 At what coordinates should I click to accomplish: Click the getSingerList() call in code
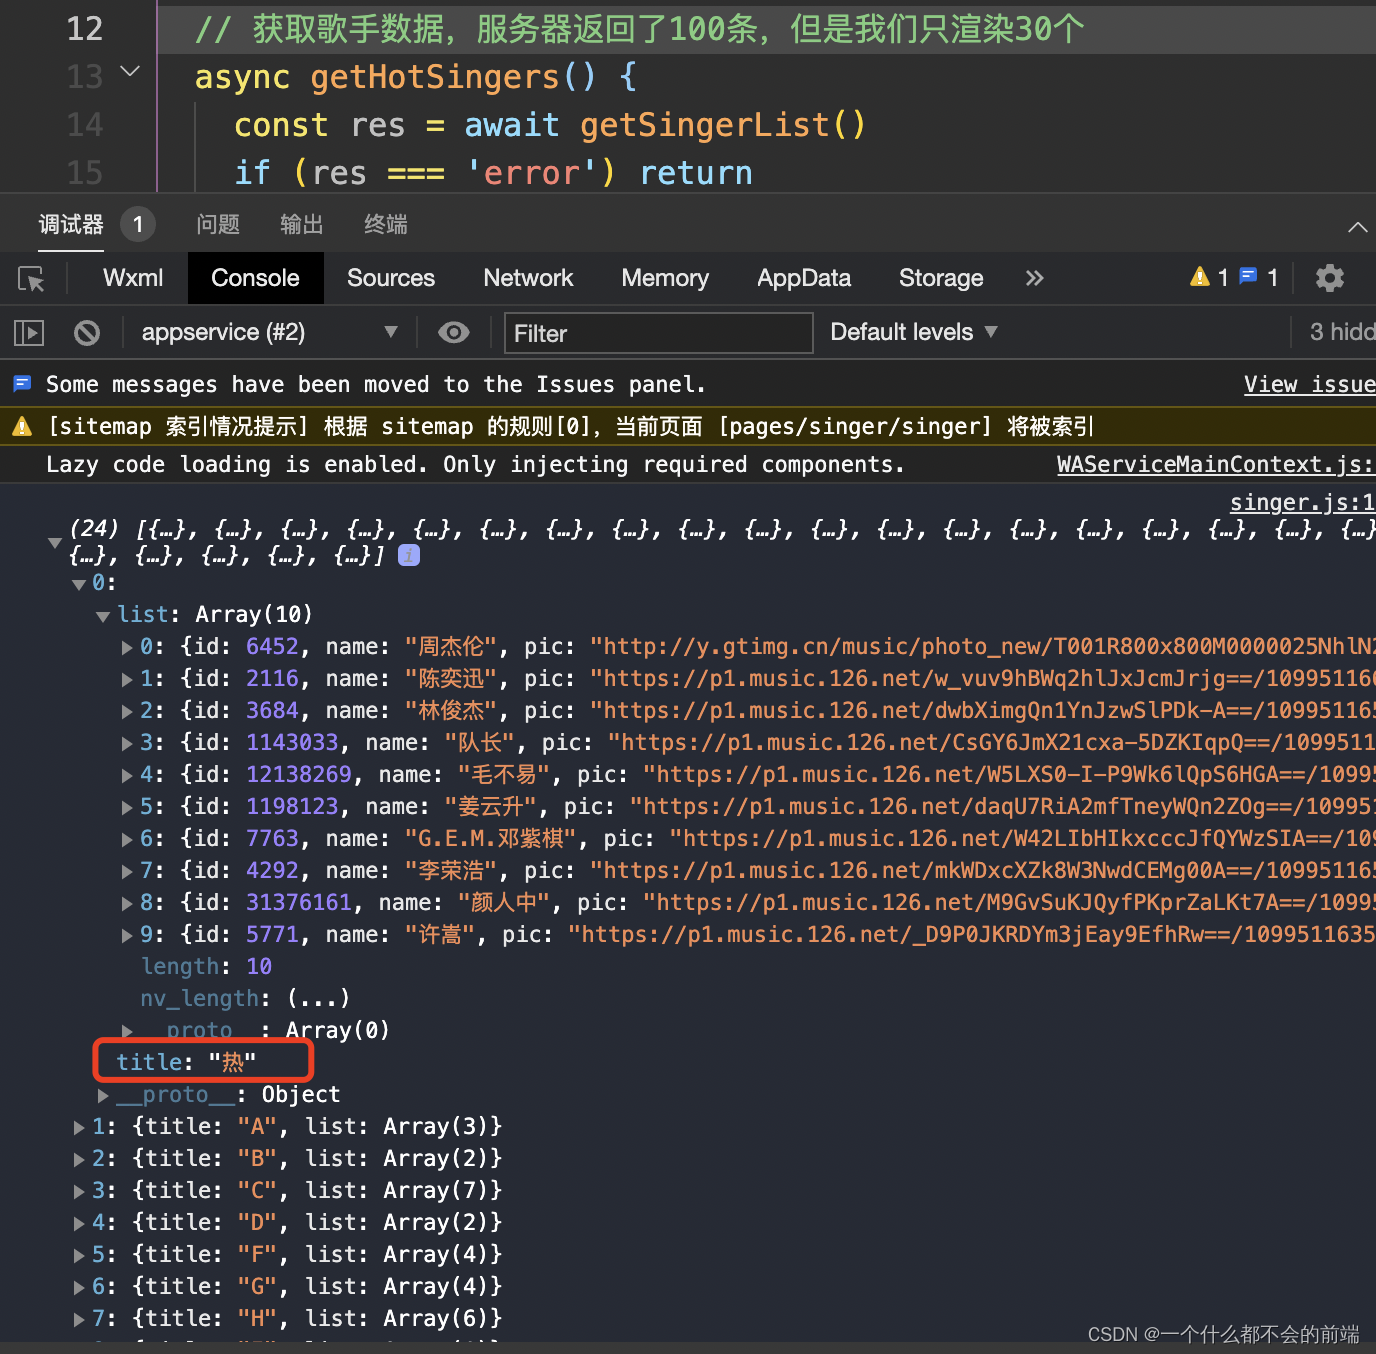723,125
